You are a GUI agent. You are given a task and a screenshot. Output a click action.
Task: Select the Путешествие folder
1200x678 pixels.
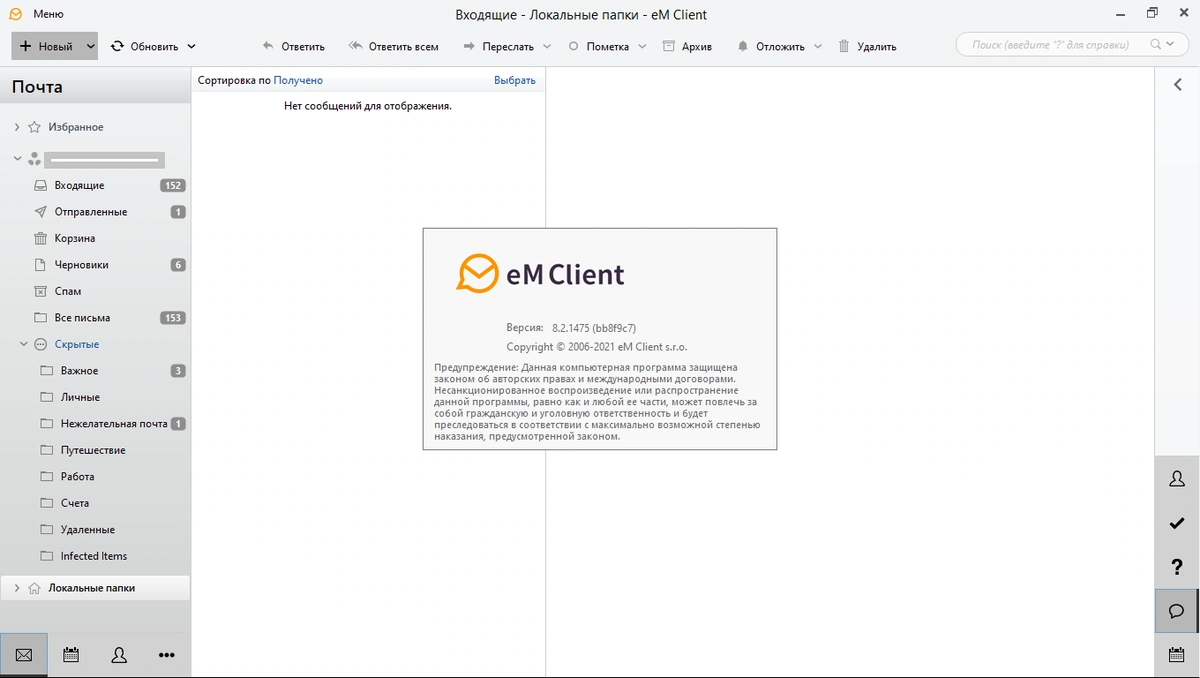95,450
